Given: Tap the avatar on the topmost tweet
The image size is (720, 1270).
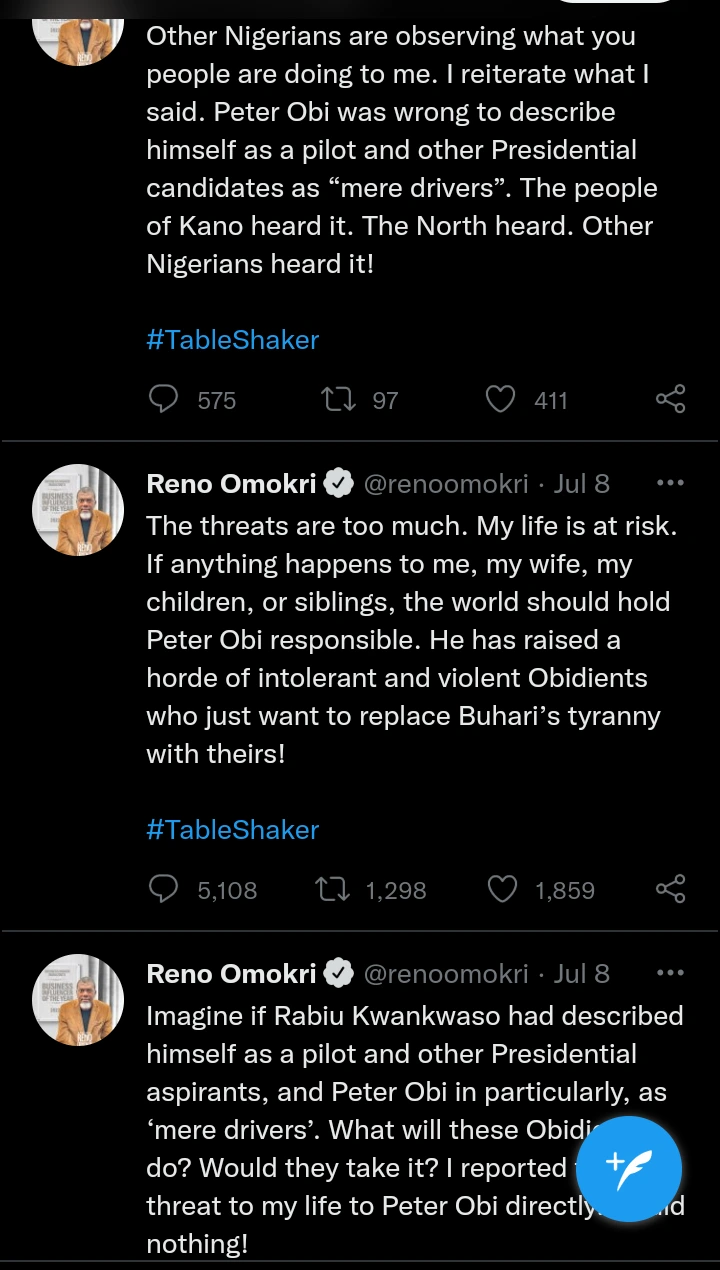Looking at the screenshot, I should [78, 30].
